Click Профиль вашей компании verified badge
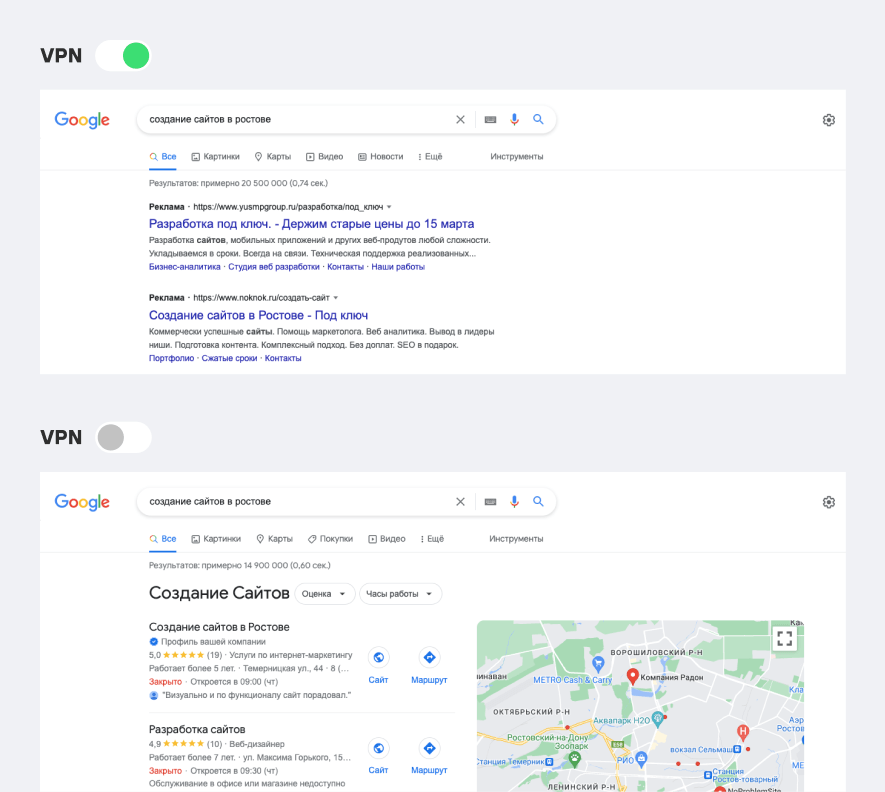The height and width of the screenshot is (792, 885). pos(154,642)
